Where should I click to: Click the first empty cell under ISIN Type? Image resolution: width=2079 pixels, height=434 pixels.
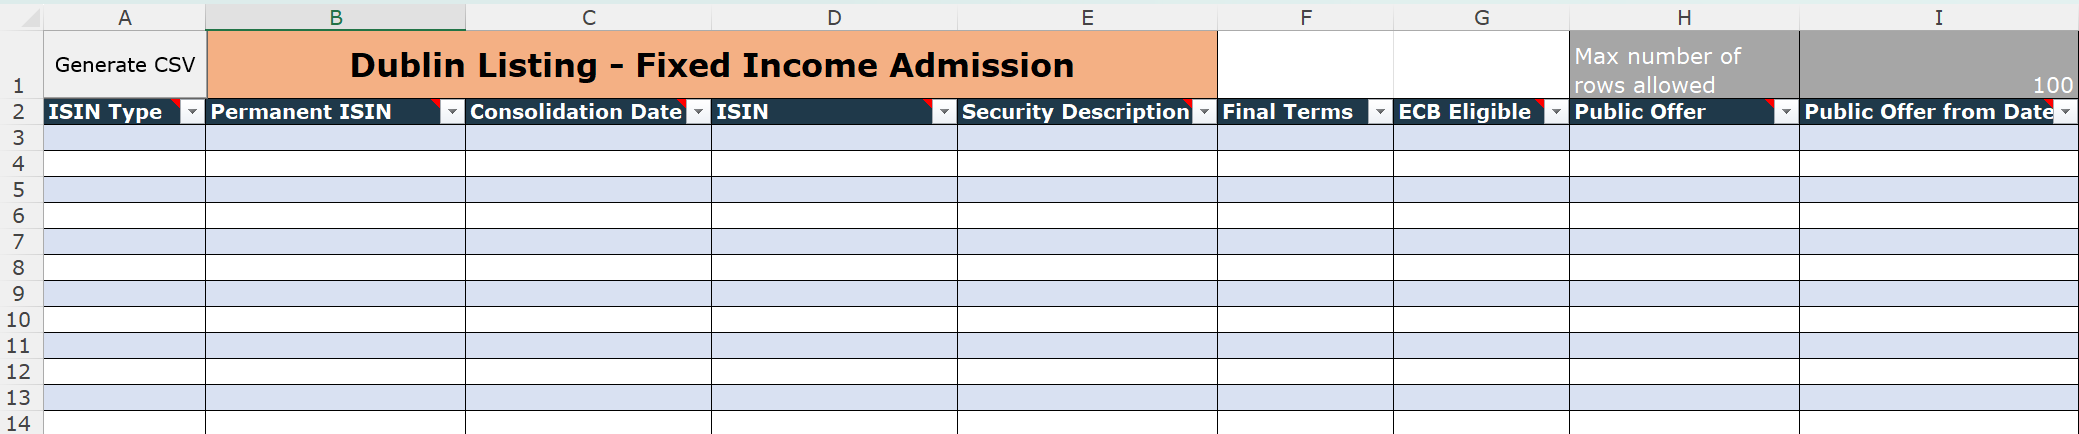[125, 138]
